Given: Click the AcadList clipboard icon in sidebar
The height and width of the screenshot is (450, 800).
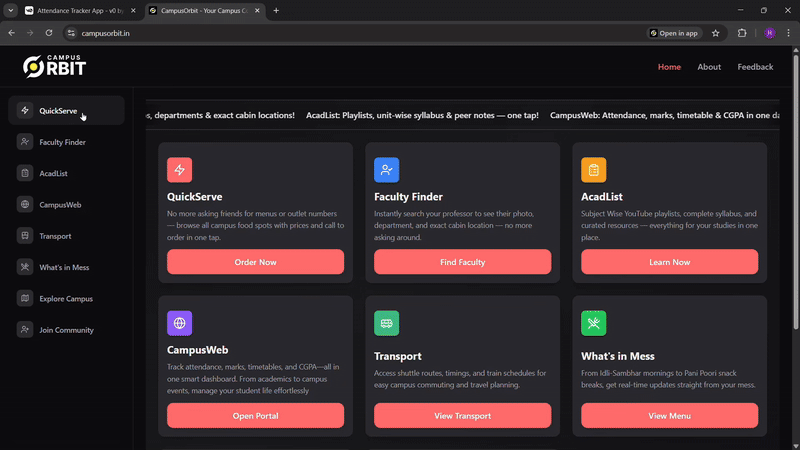Looking at the screenshot, I should click(25, 173).
